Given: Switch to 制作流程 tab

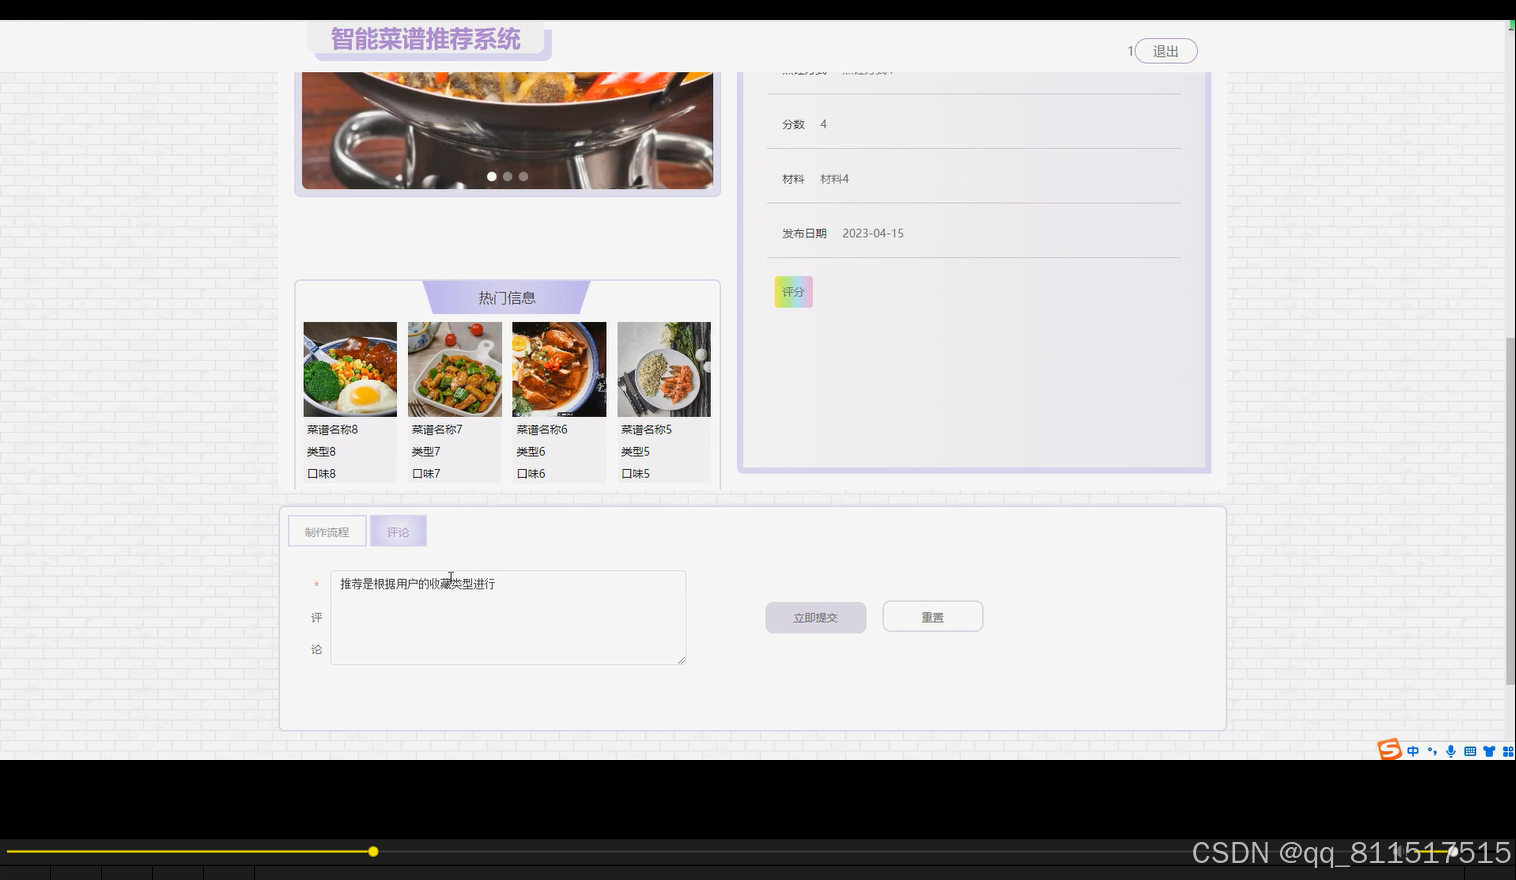Looking at the screenshot, I should click(327, 531).
